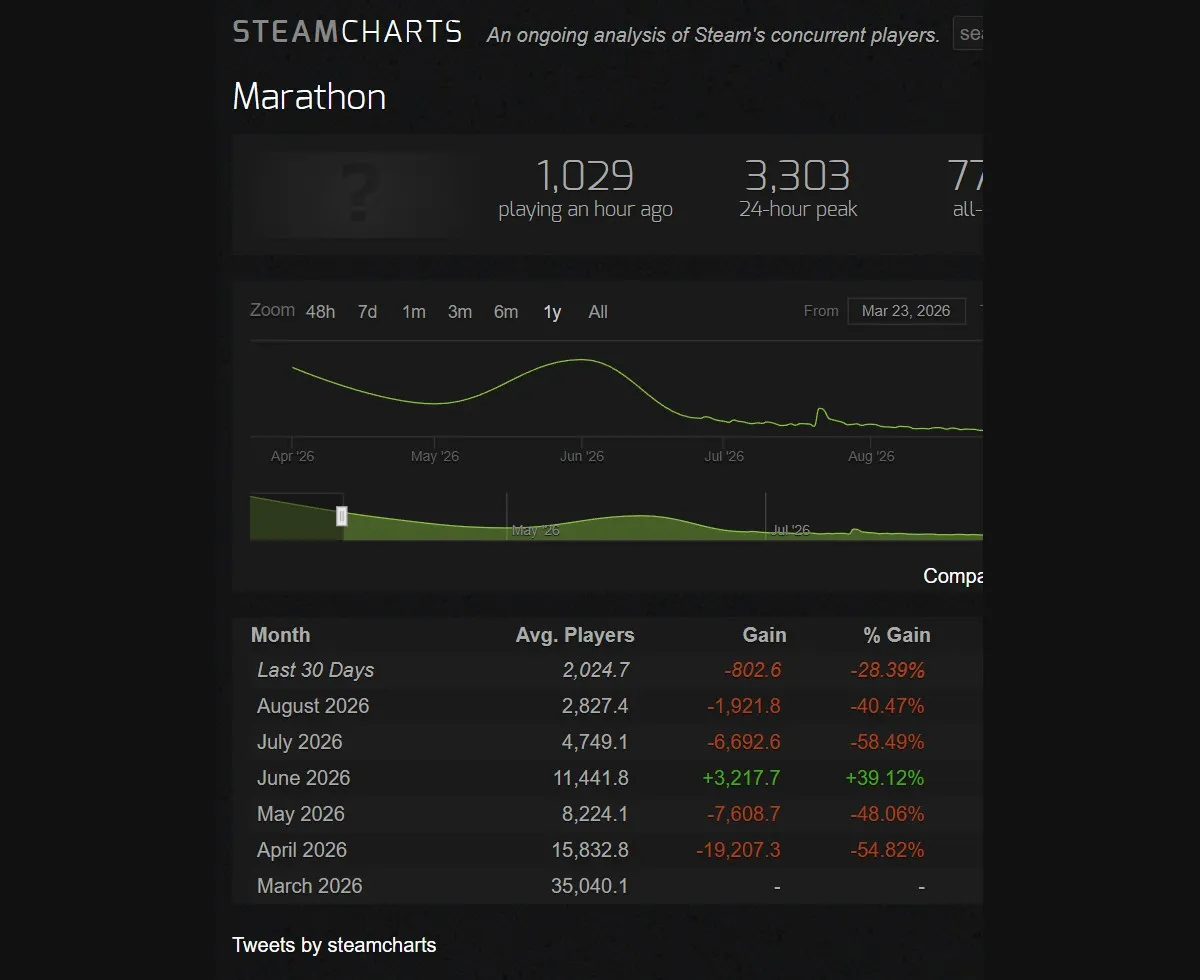
Task: Select the July 2026 row label
Action: tap(300, 742)
